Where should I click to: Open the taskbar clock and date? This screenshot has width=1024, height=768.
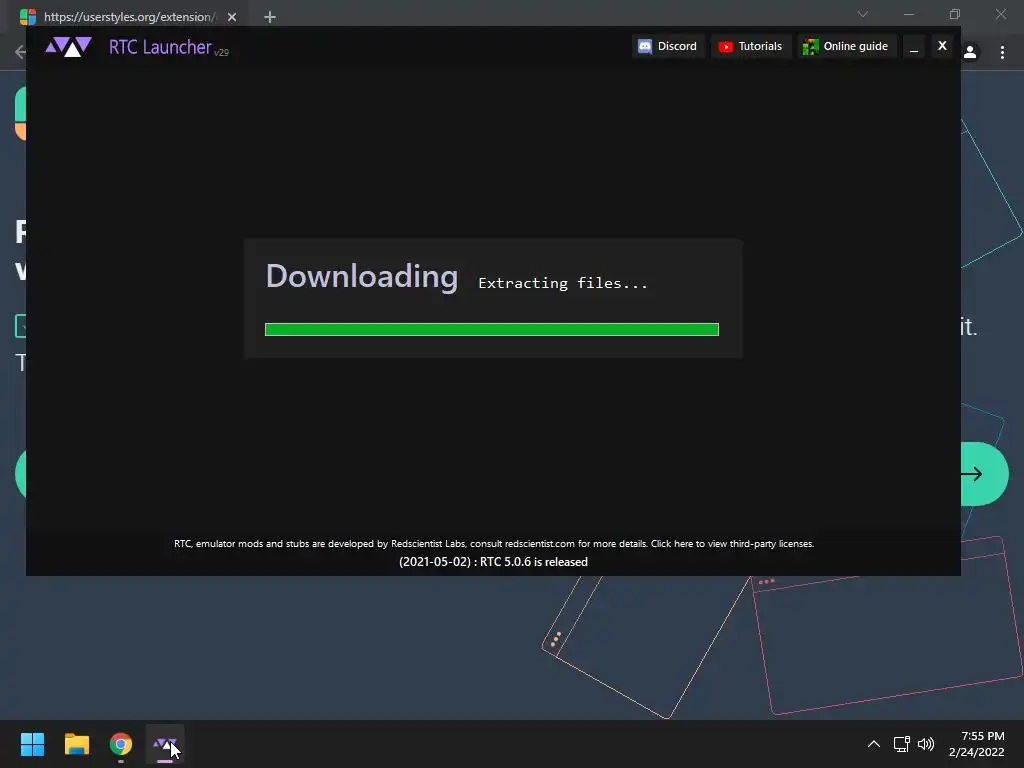click(x=977, y=744)
